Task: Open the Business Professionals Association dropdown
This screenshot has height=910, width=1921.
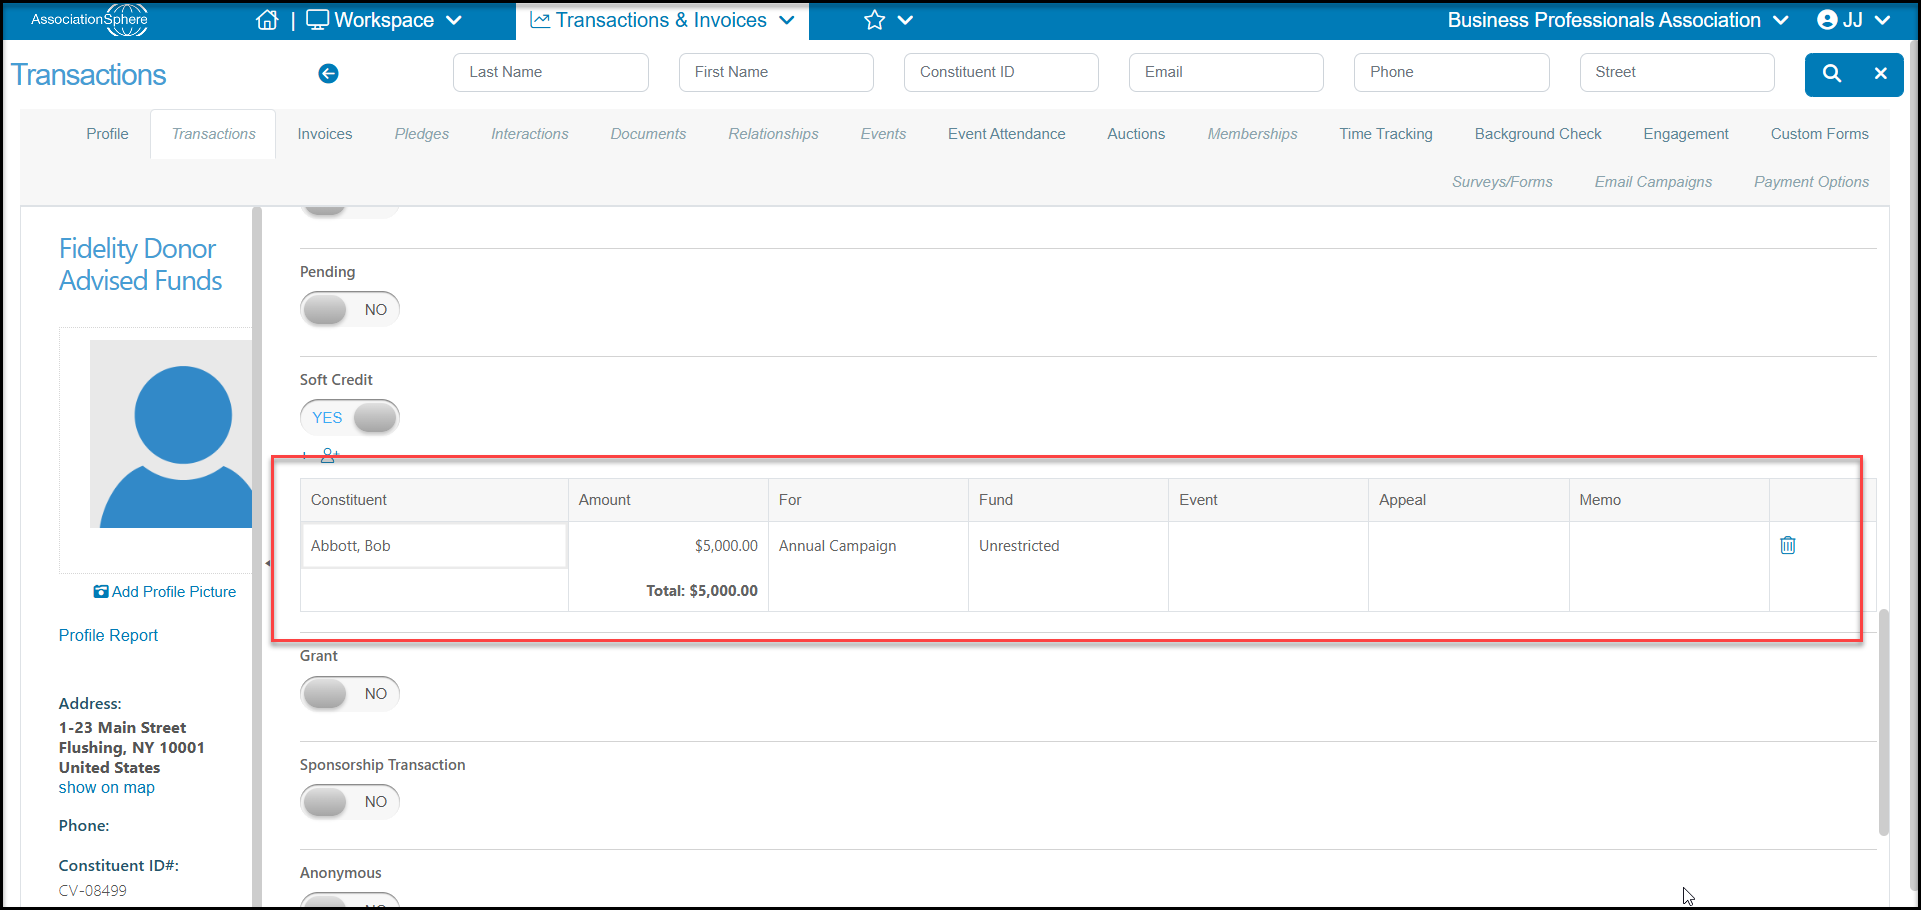Action: pos(1781,20)
